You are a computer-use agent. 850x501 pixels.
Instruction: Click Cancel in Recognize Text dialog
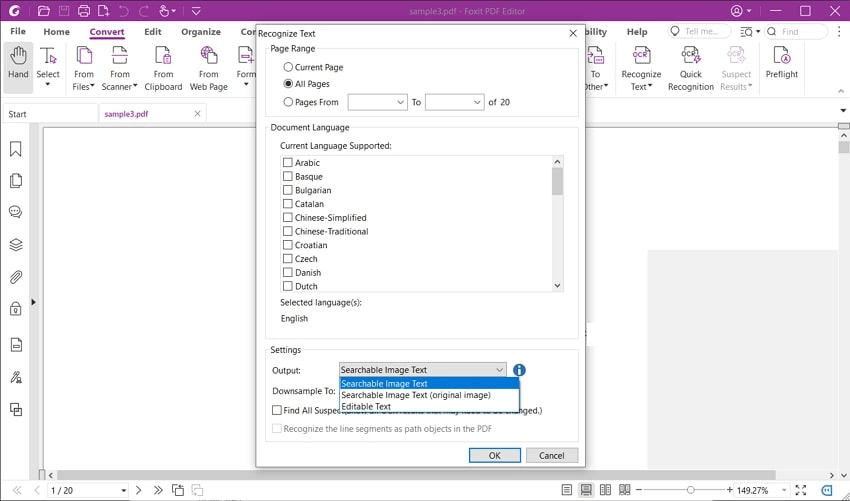point(552,455)
